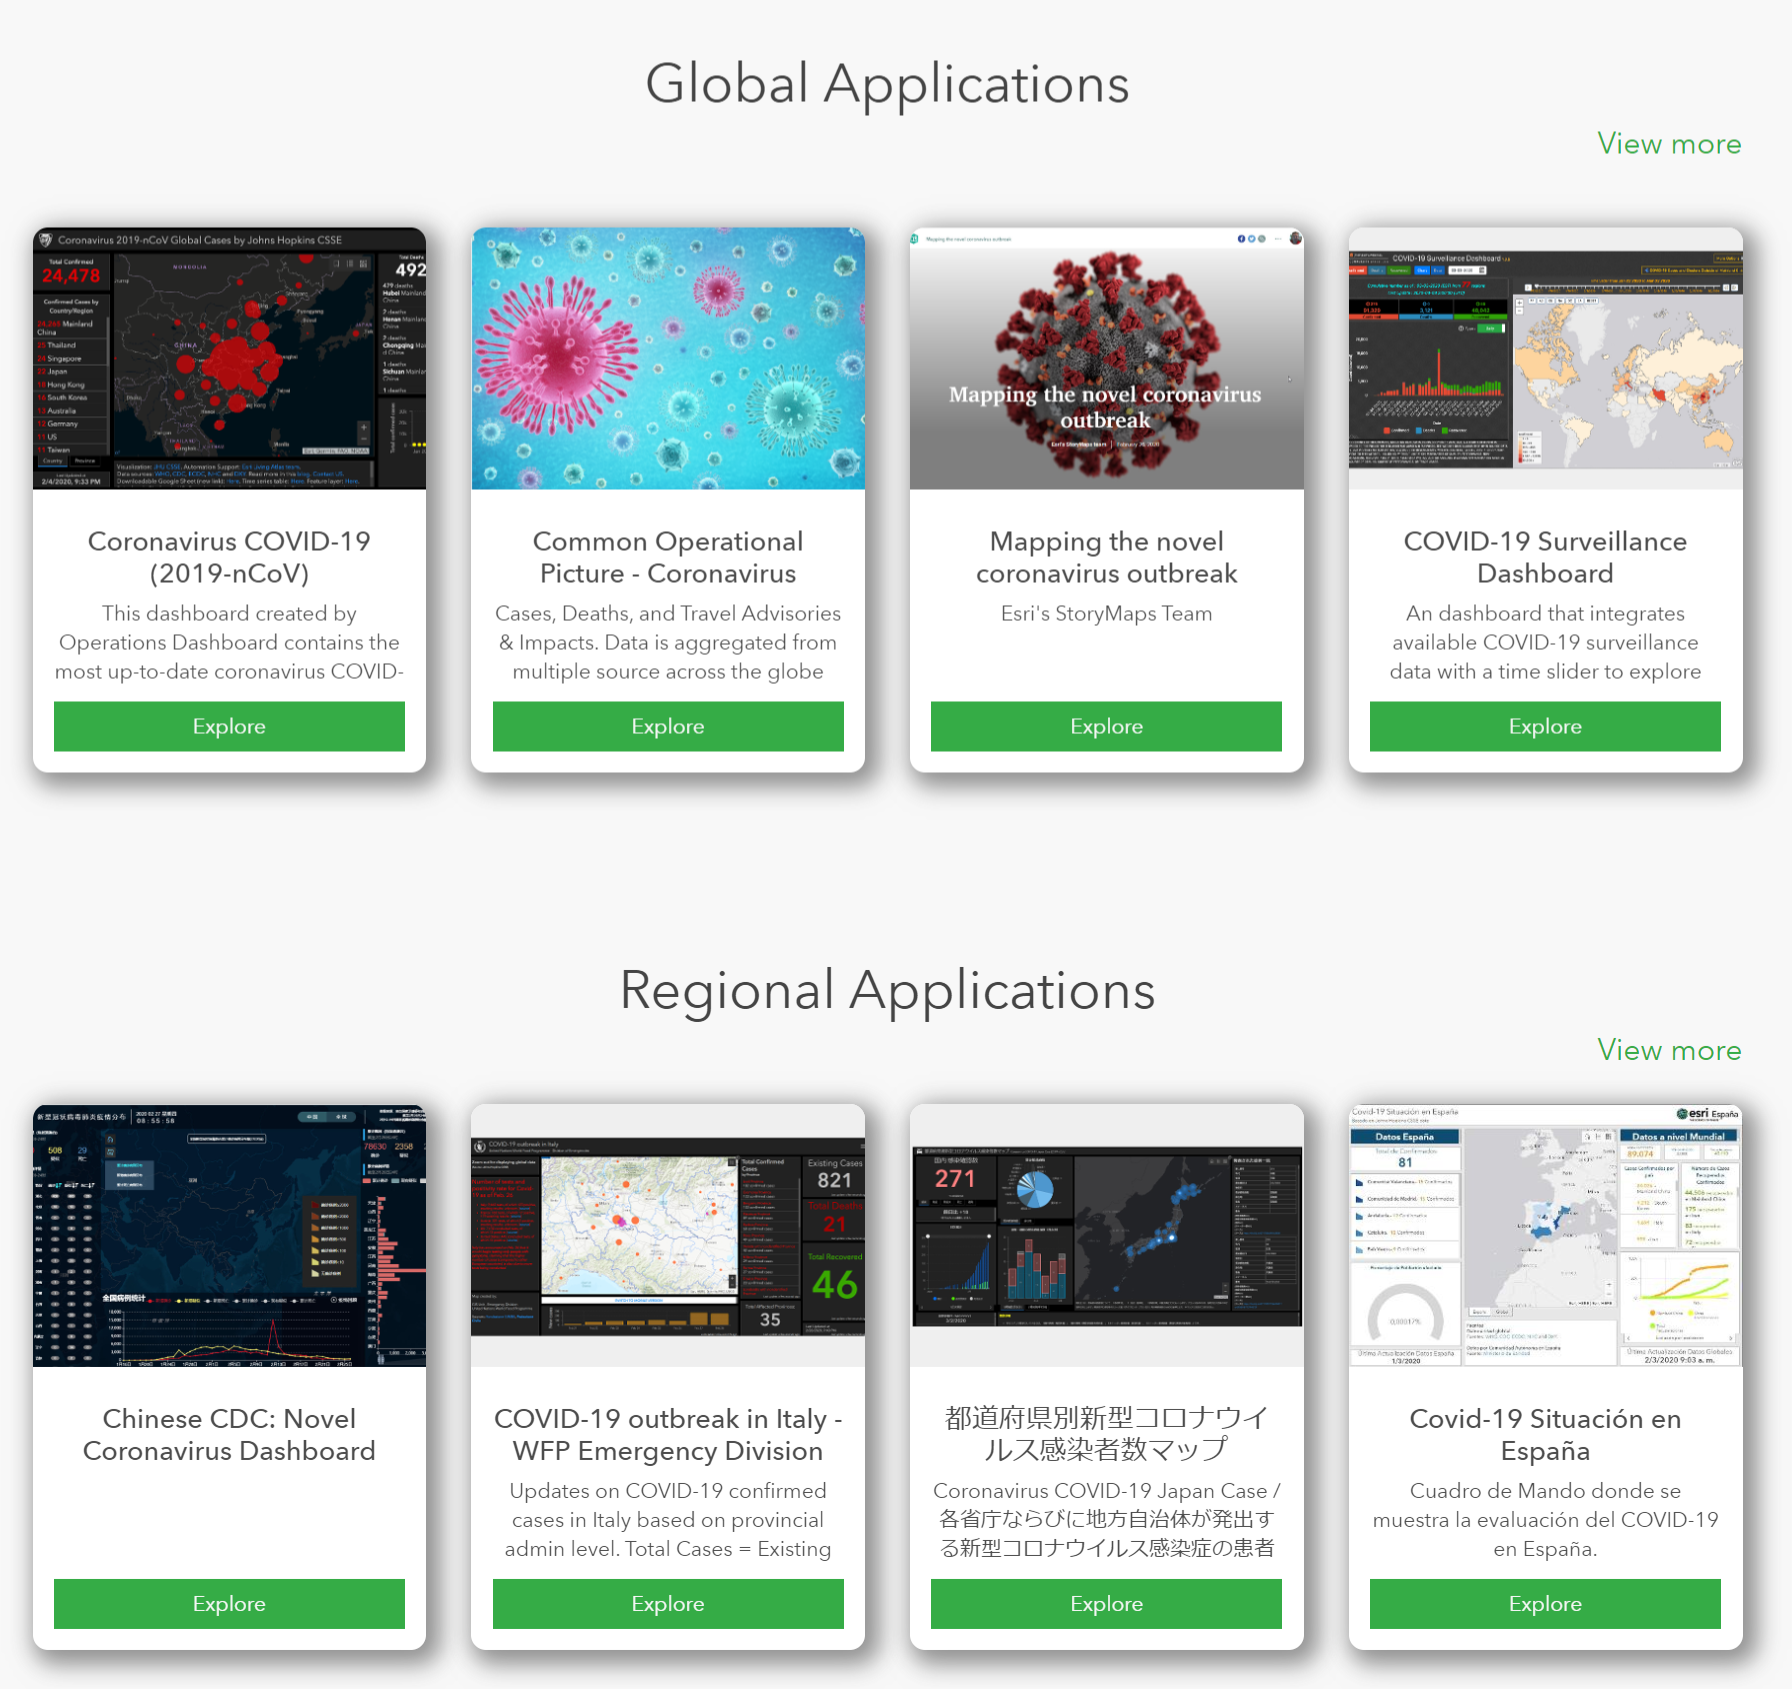This screenshot has height=1689, width=1792.
Task: Click View more under Regional Applications
Action: click(x=1669, y=1050)
